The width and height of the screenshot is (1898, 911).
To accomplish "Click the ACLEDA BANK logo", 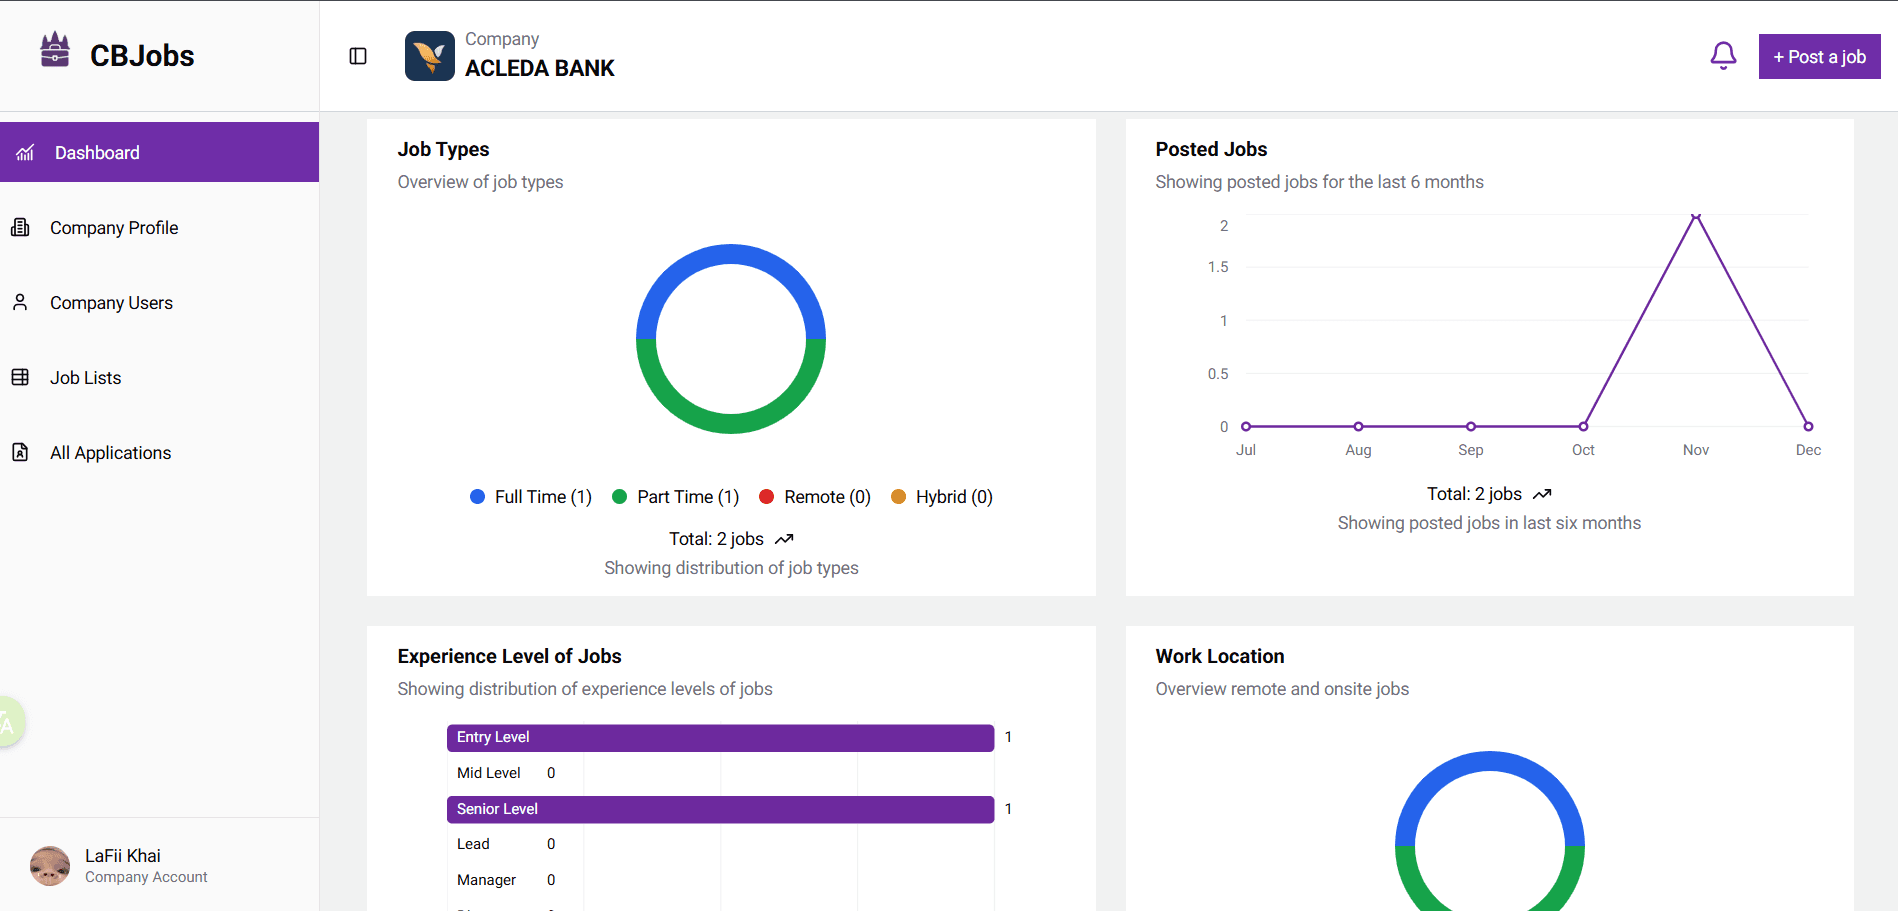I will tap(429, 55).
